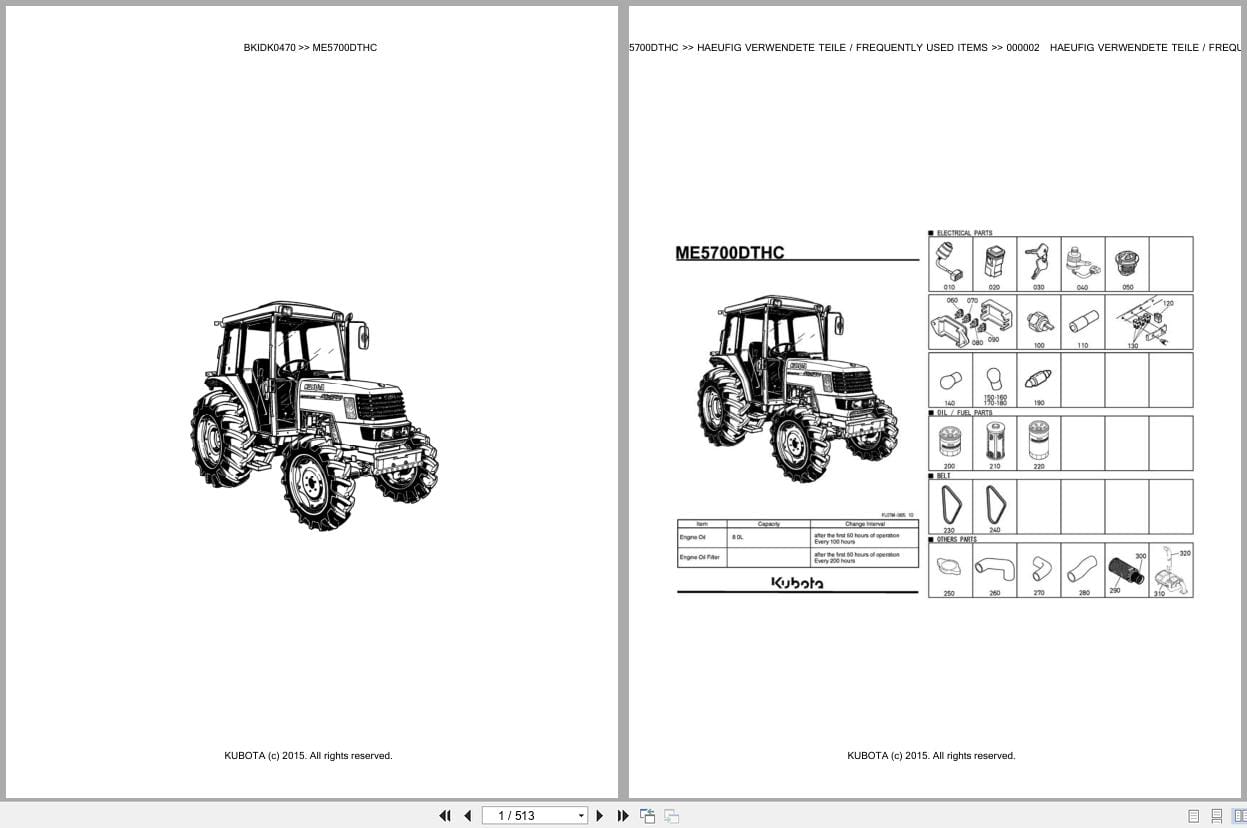Click the tractor illustration under ME5700DTHC heading
This screenshot has width=1247, height=828.
(797, 387)
